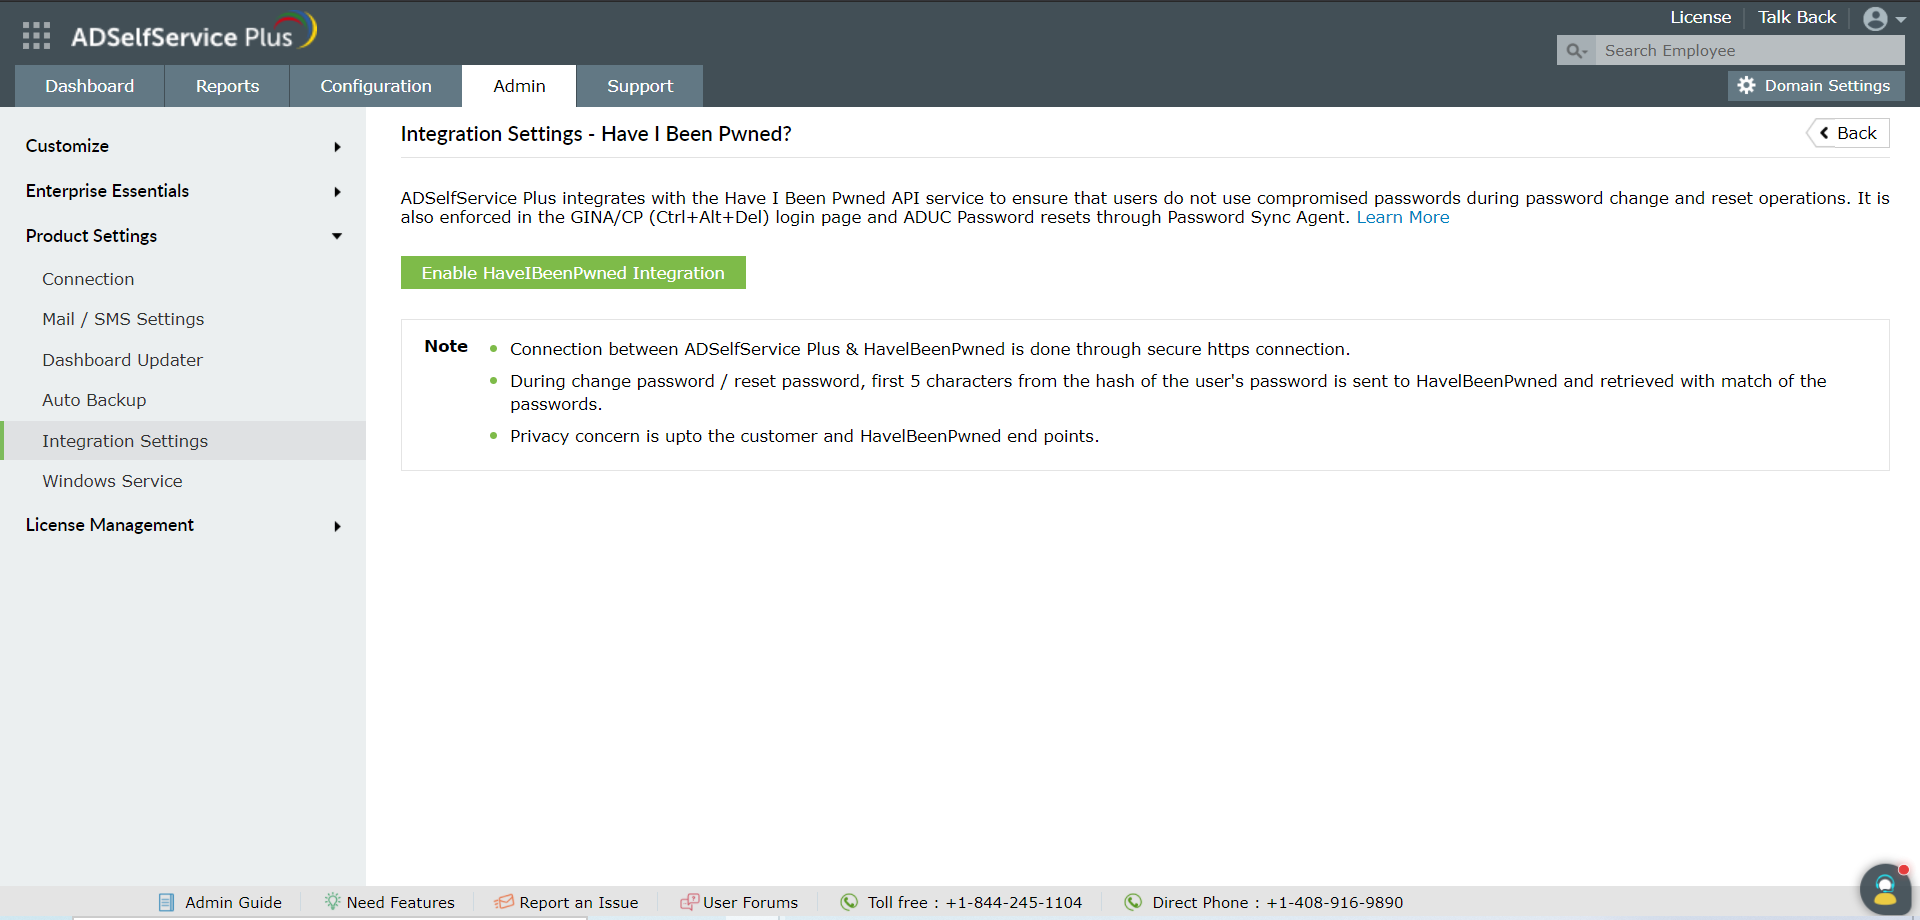Collapse the Product Settings section
Viewport: 1920px width, 920px height.
point(183,236)
